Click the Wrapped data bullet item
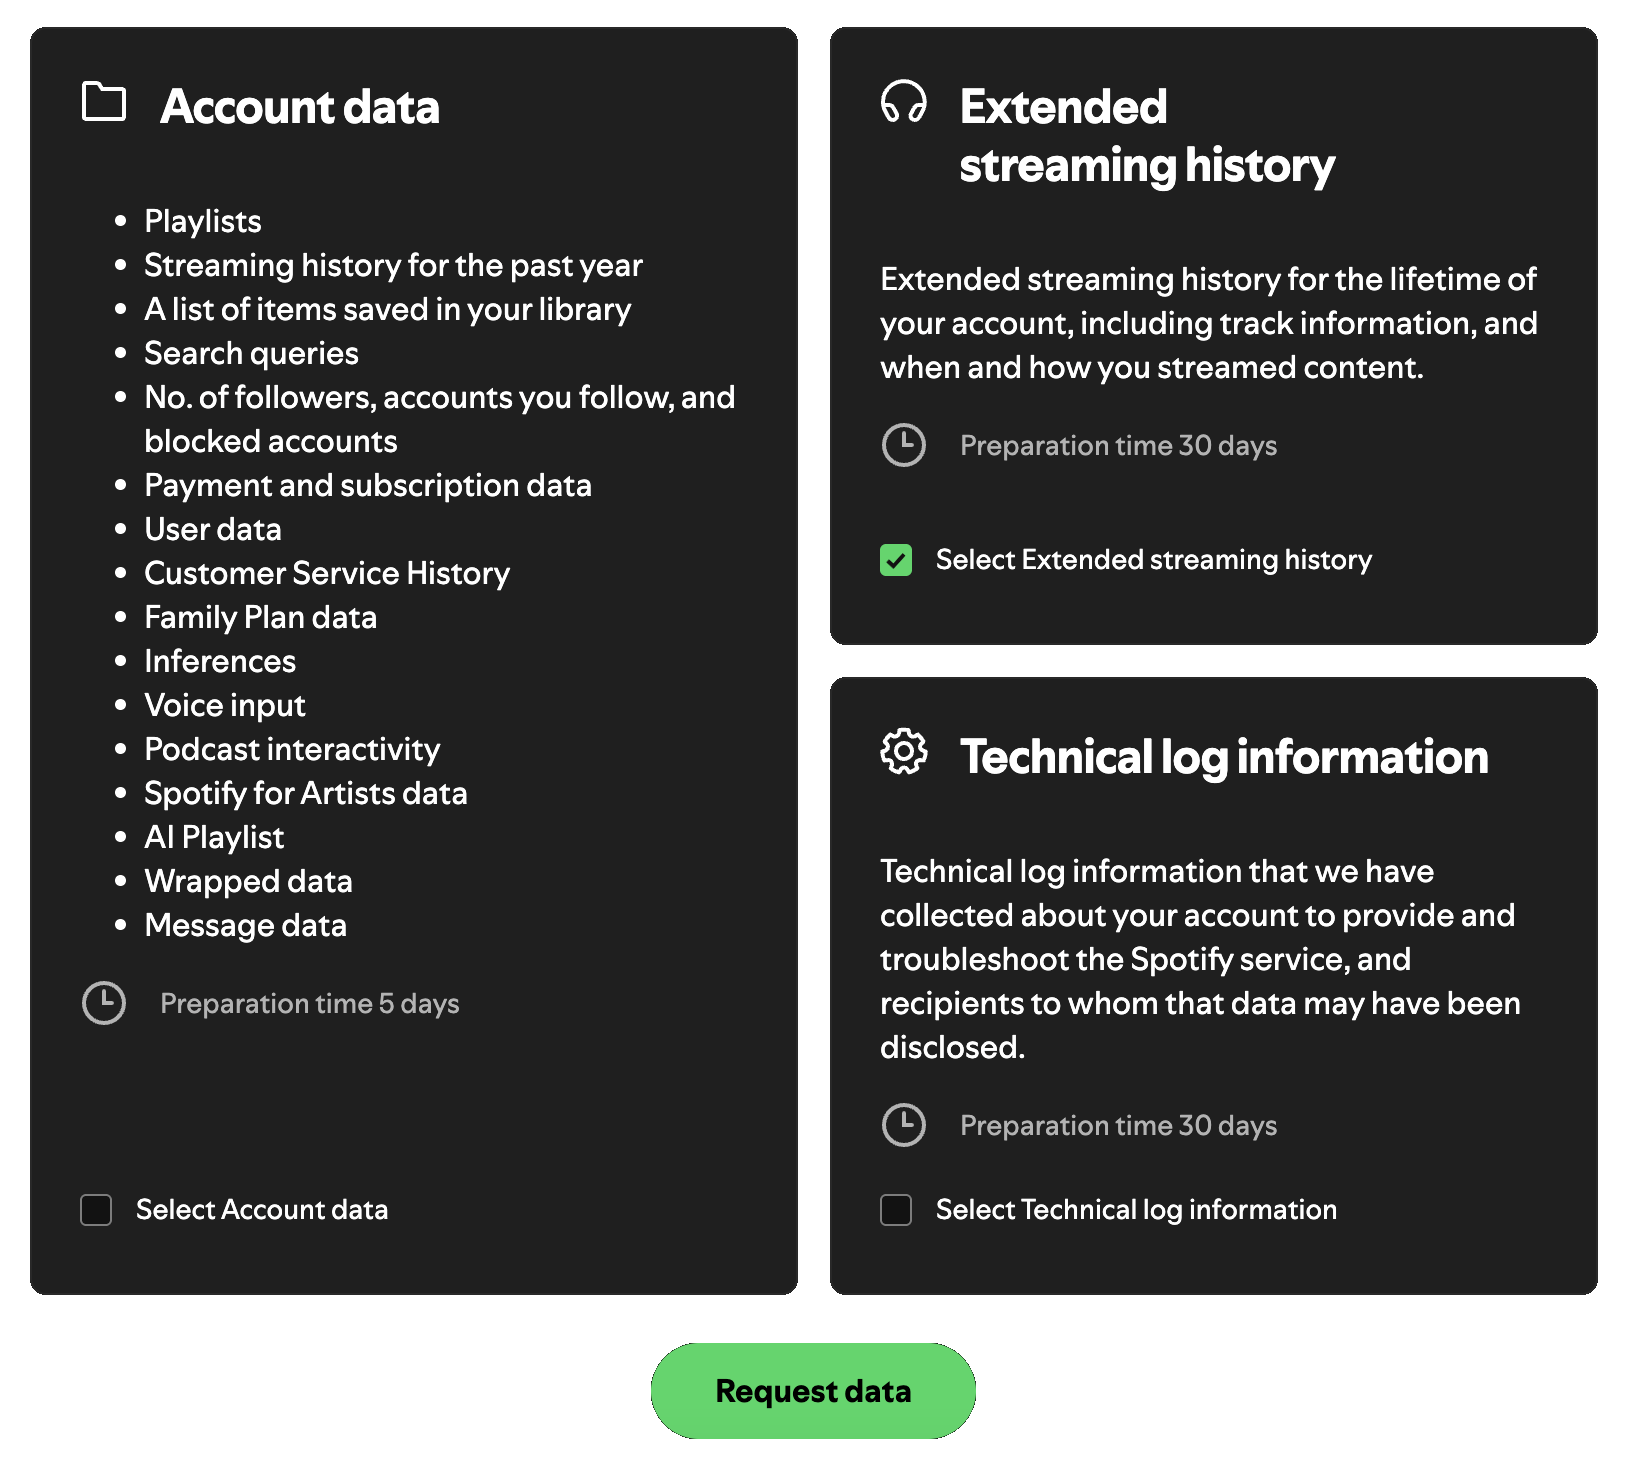This screenshot has width=1632, height=1476. 249,882
